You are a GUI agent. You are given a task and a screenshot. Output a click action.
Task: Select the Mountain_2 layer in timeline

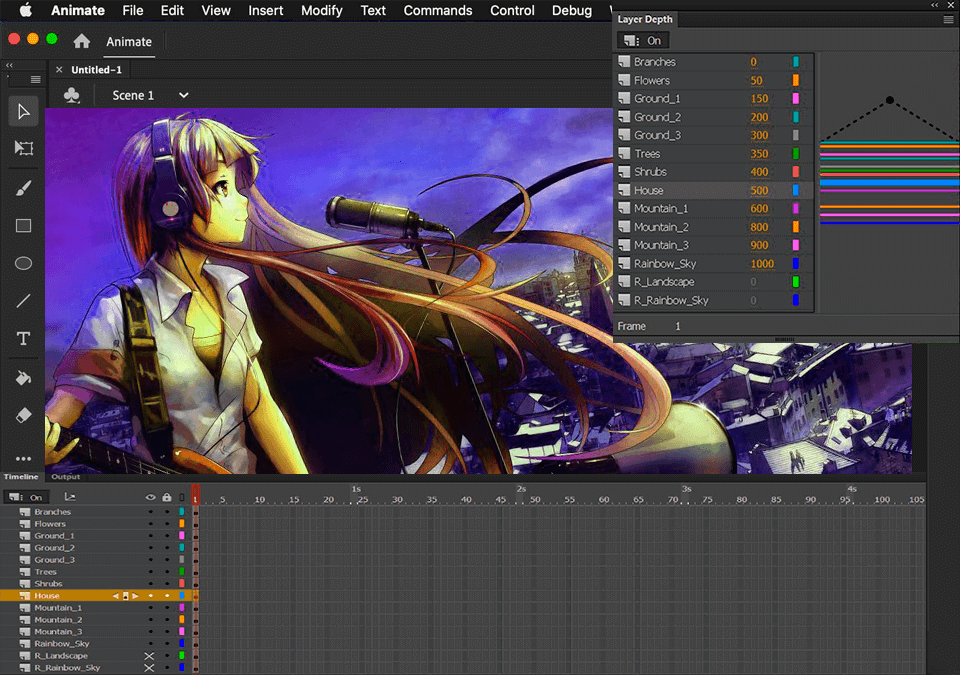pos(58,620)
